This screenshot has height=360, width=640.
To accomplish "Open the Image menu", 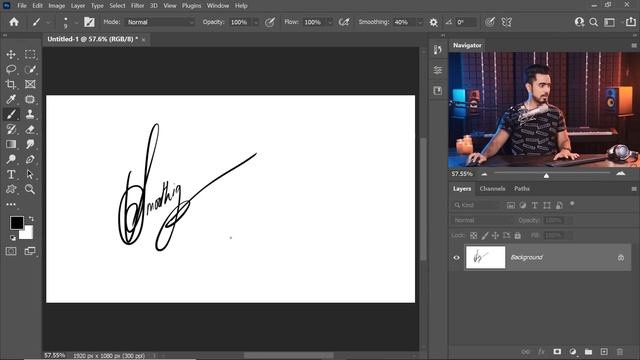I will click(x=57, y=6).
